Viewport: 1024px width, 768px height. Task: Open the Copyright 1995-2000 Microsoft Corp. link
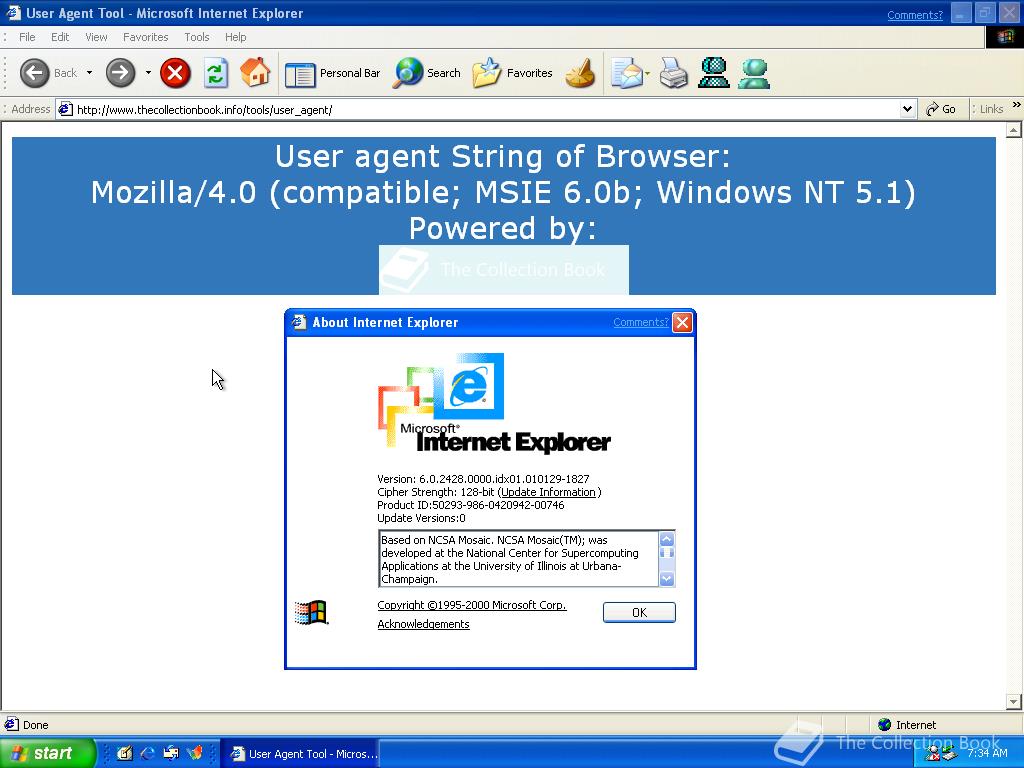click(472, 605)
